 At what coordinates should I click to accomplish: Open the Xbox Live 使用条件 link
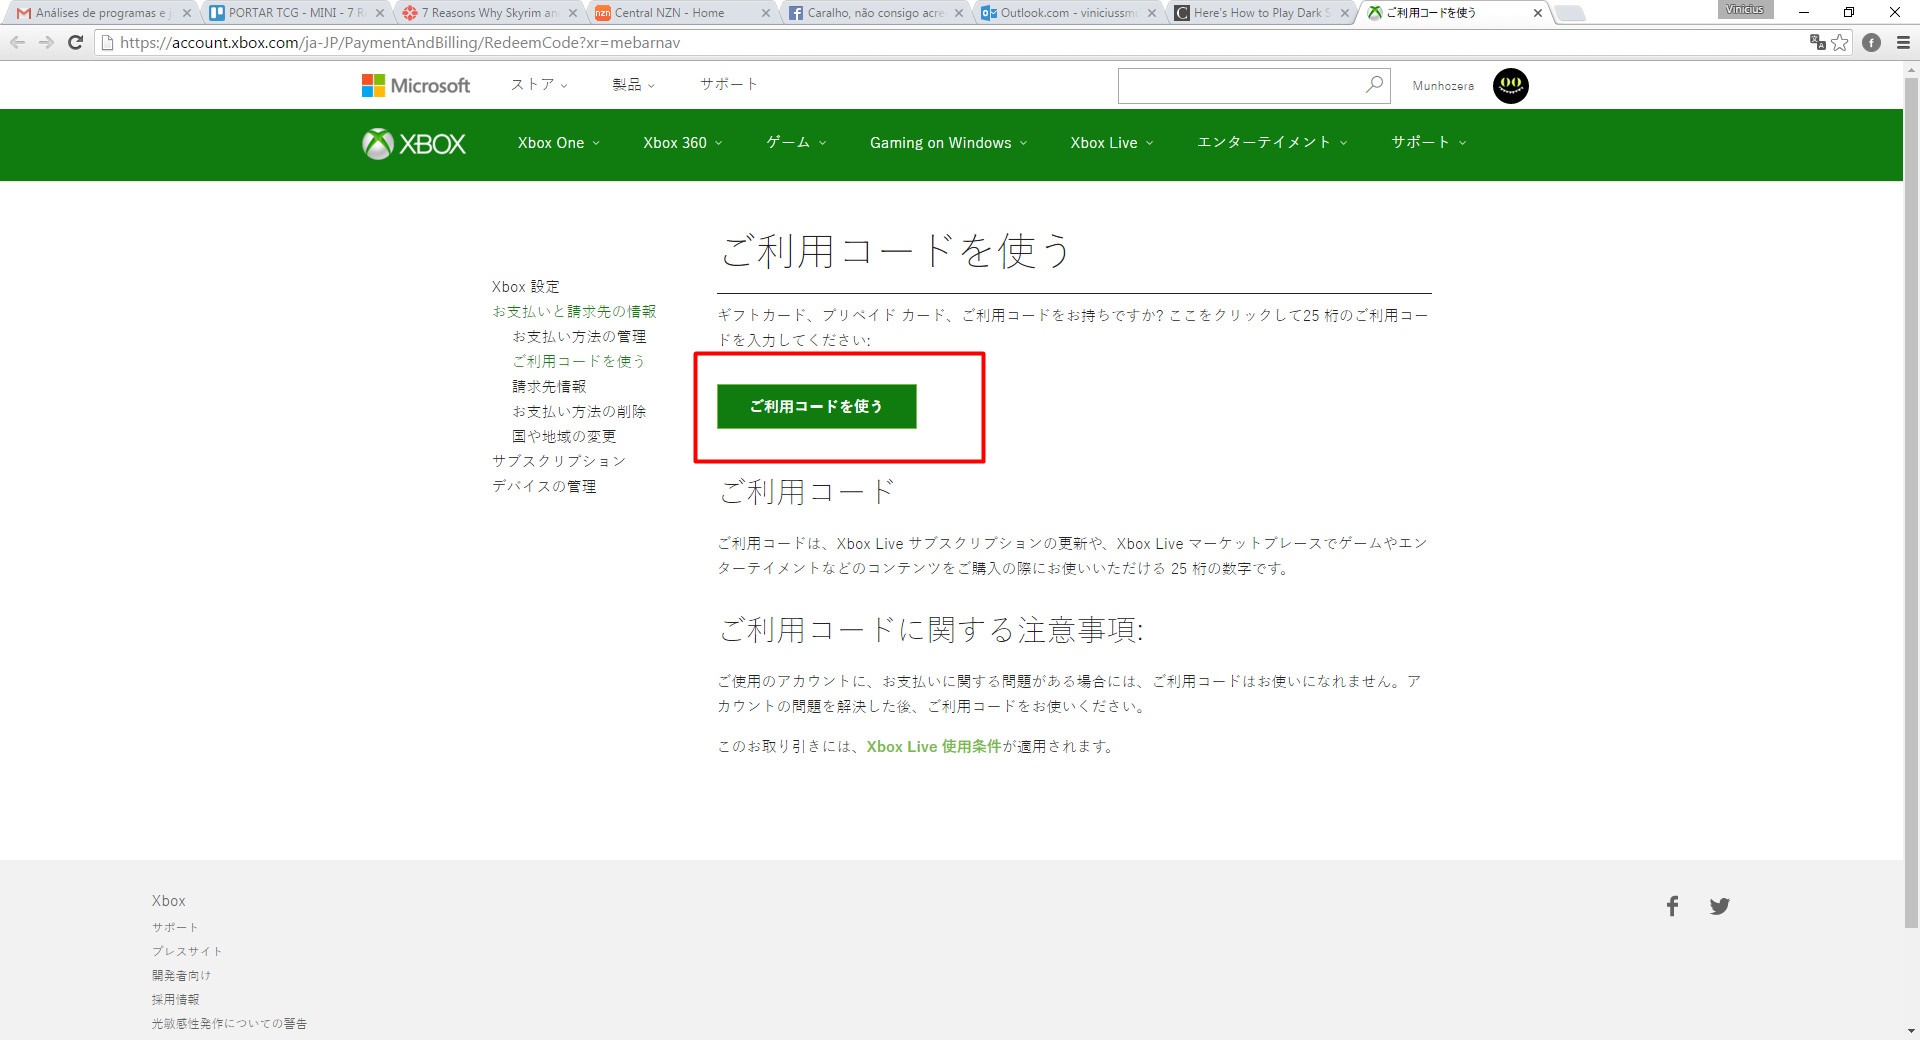(934, 747)
